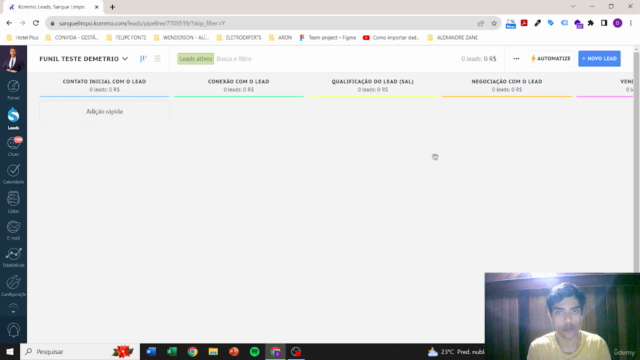
Task: Open tab search chevron
Action: coord(573,7)
